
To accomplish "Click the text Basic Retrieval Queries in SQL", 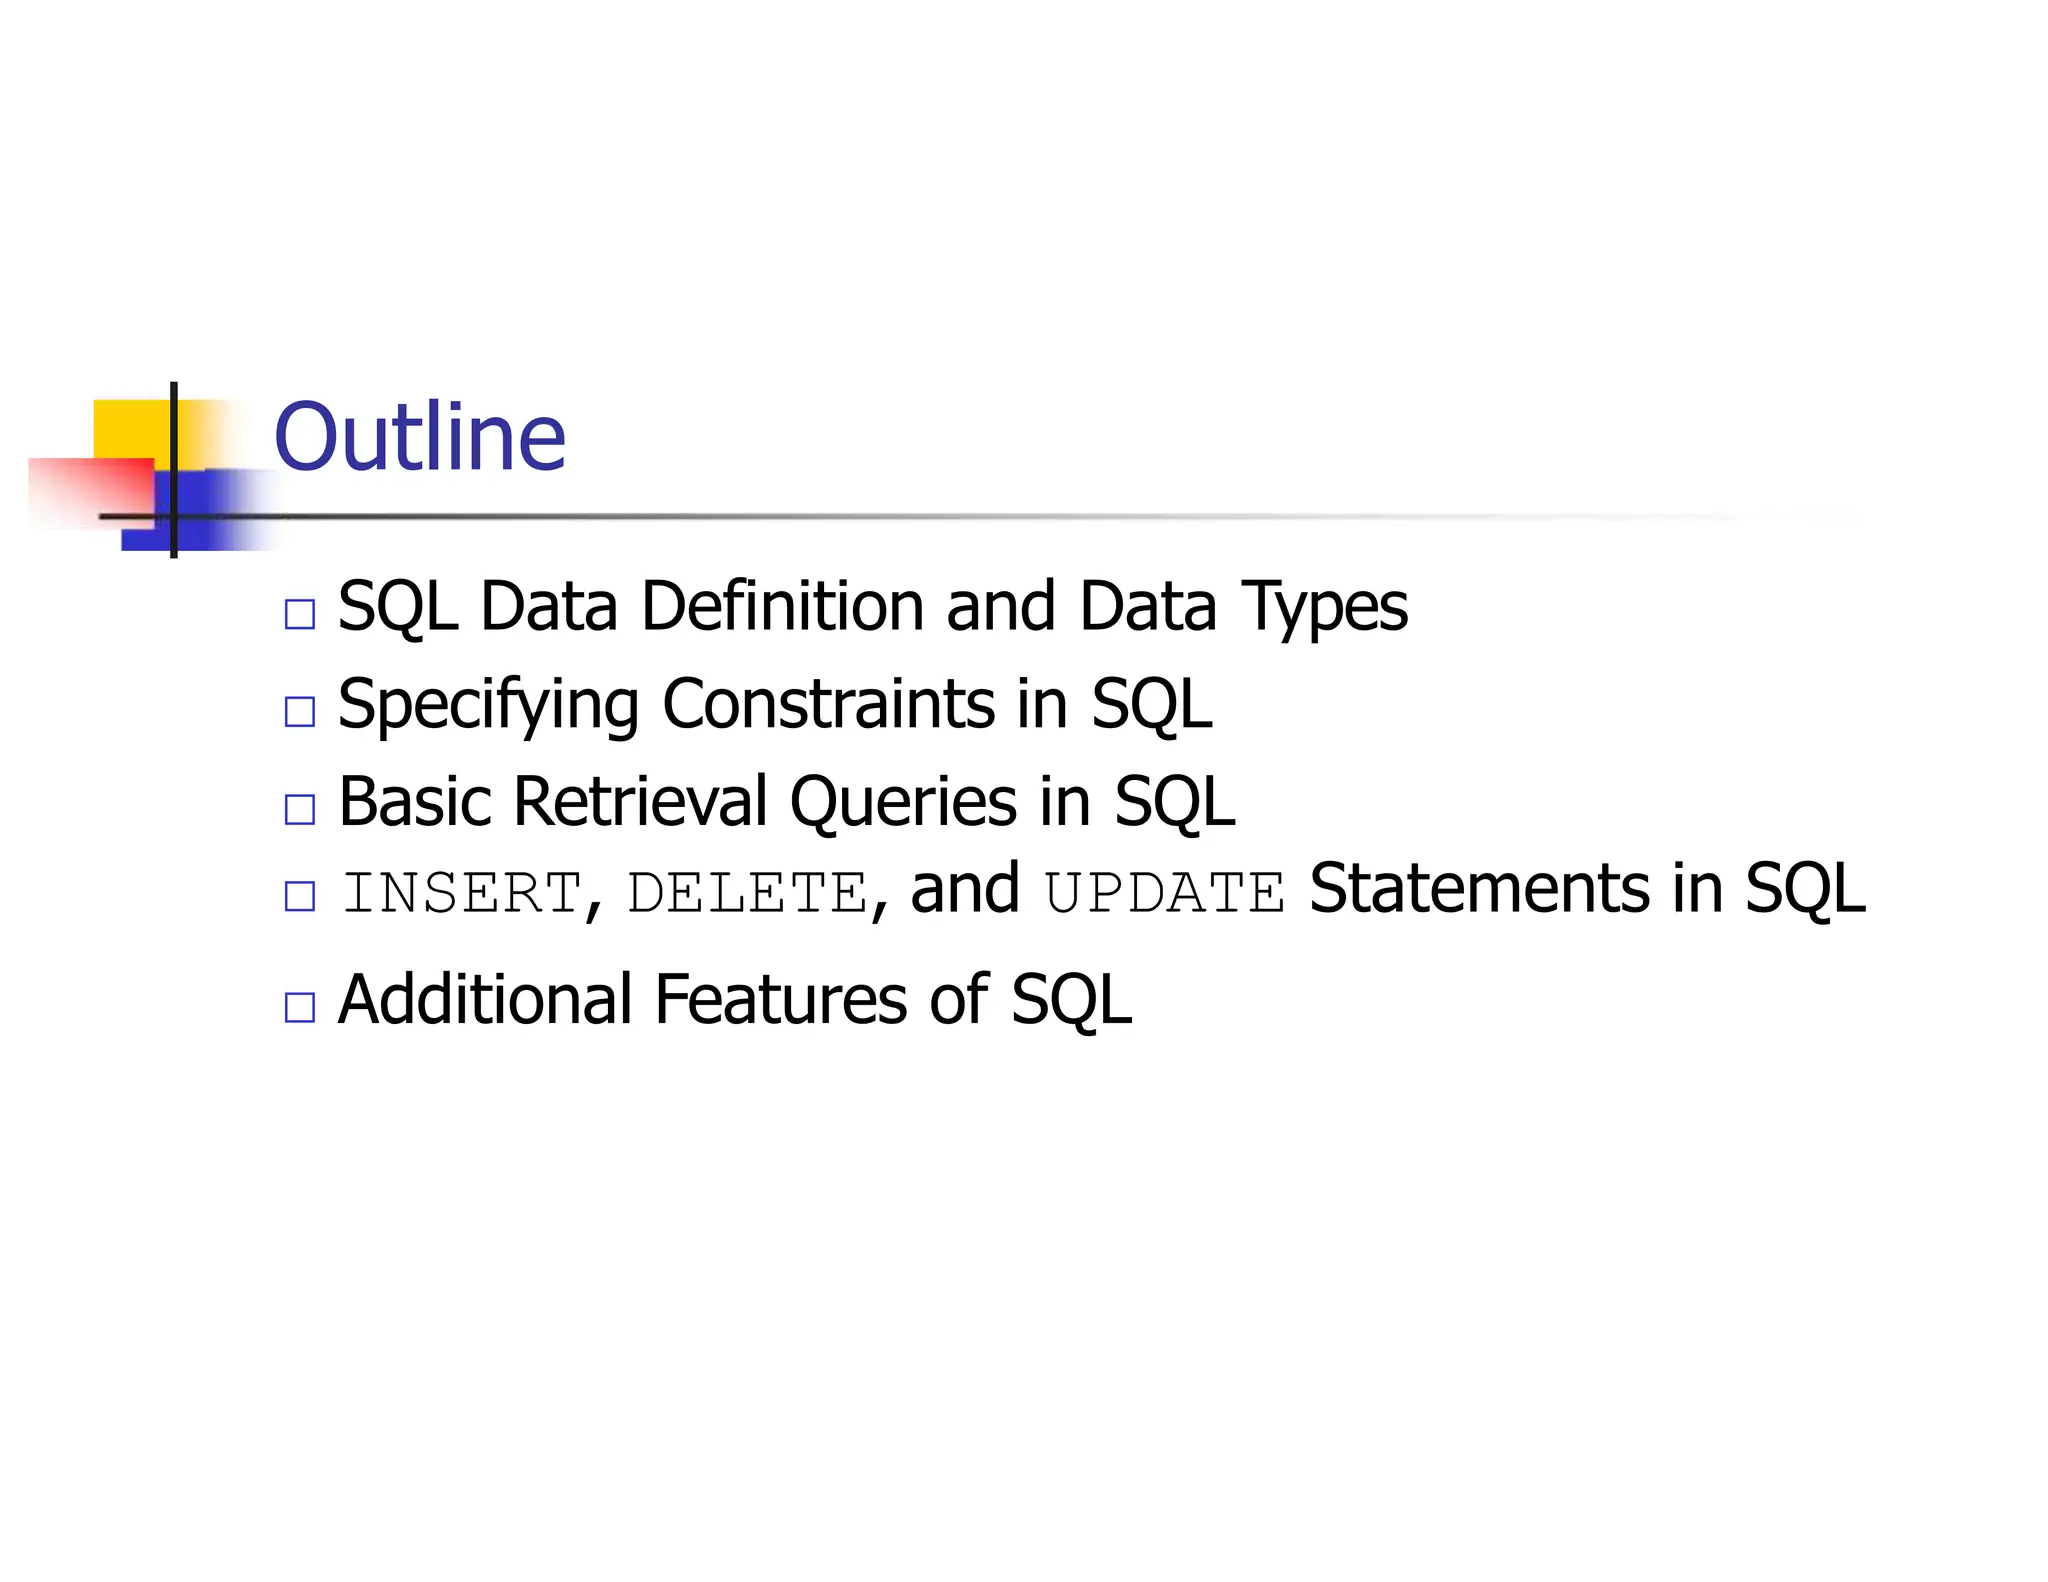I will point(787,803).
